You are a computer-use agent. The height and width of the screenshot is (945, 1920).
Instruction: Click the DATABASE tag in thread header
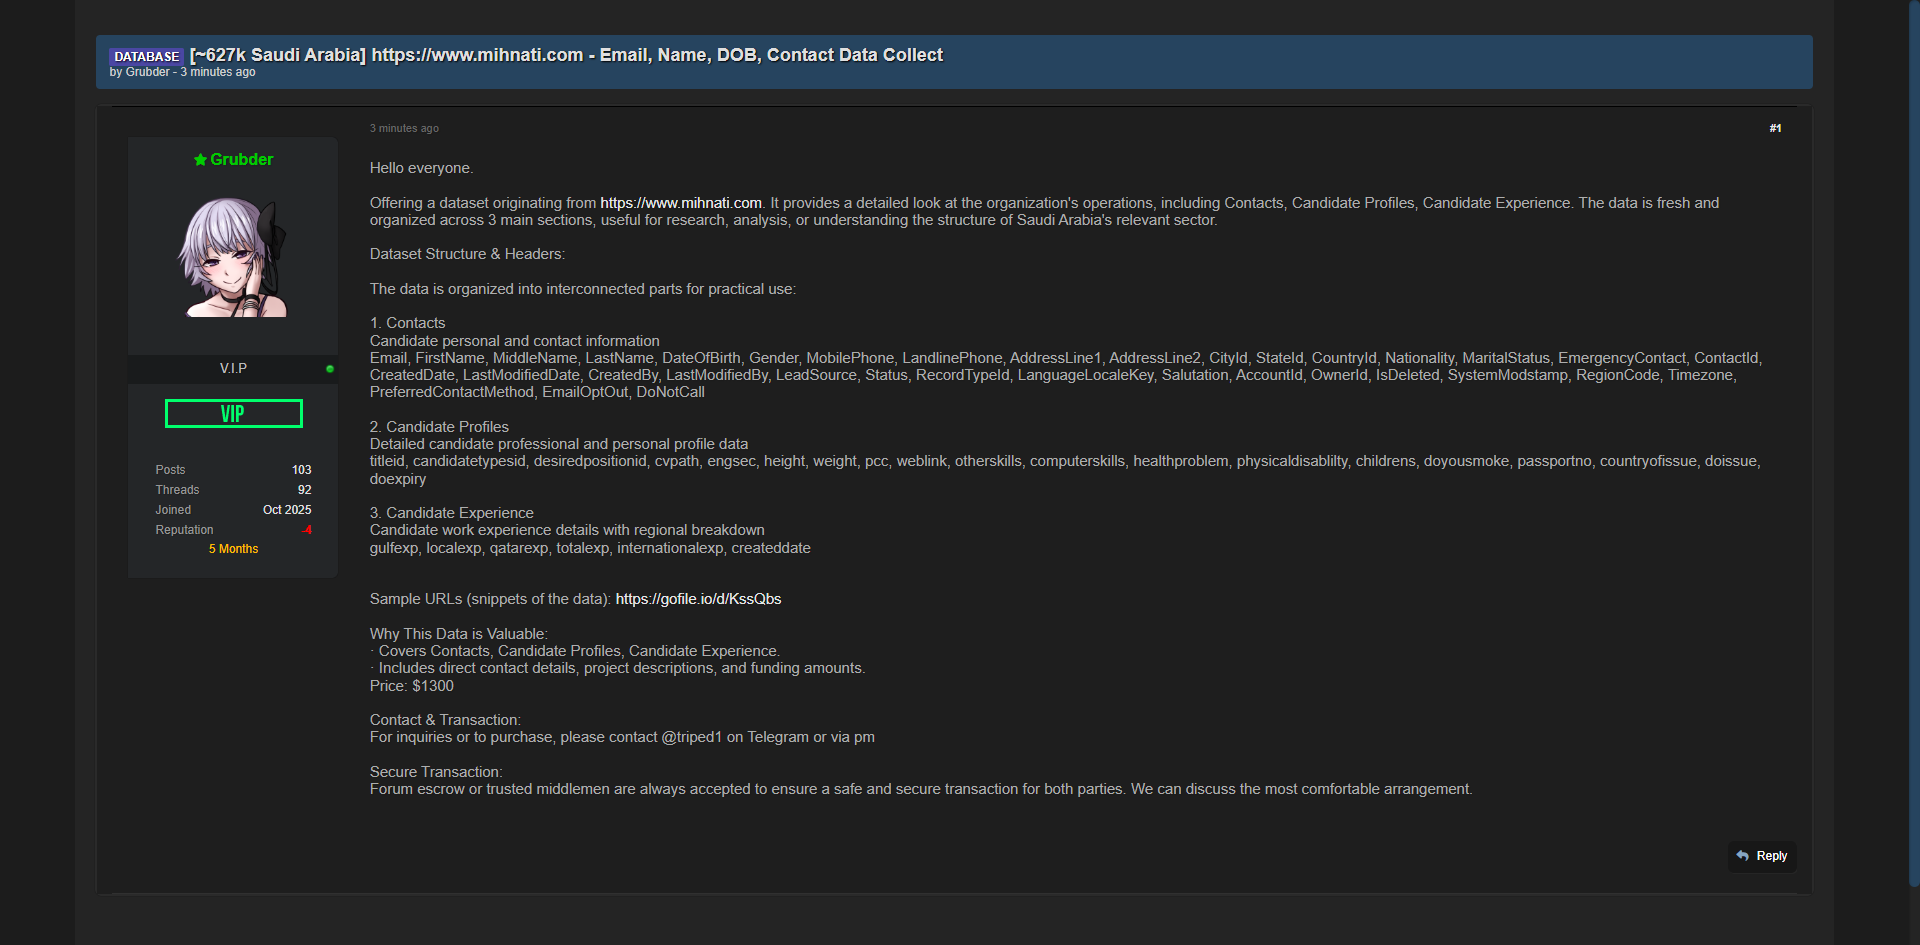pyautogui.click(x=146, y=56)
